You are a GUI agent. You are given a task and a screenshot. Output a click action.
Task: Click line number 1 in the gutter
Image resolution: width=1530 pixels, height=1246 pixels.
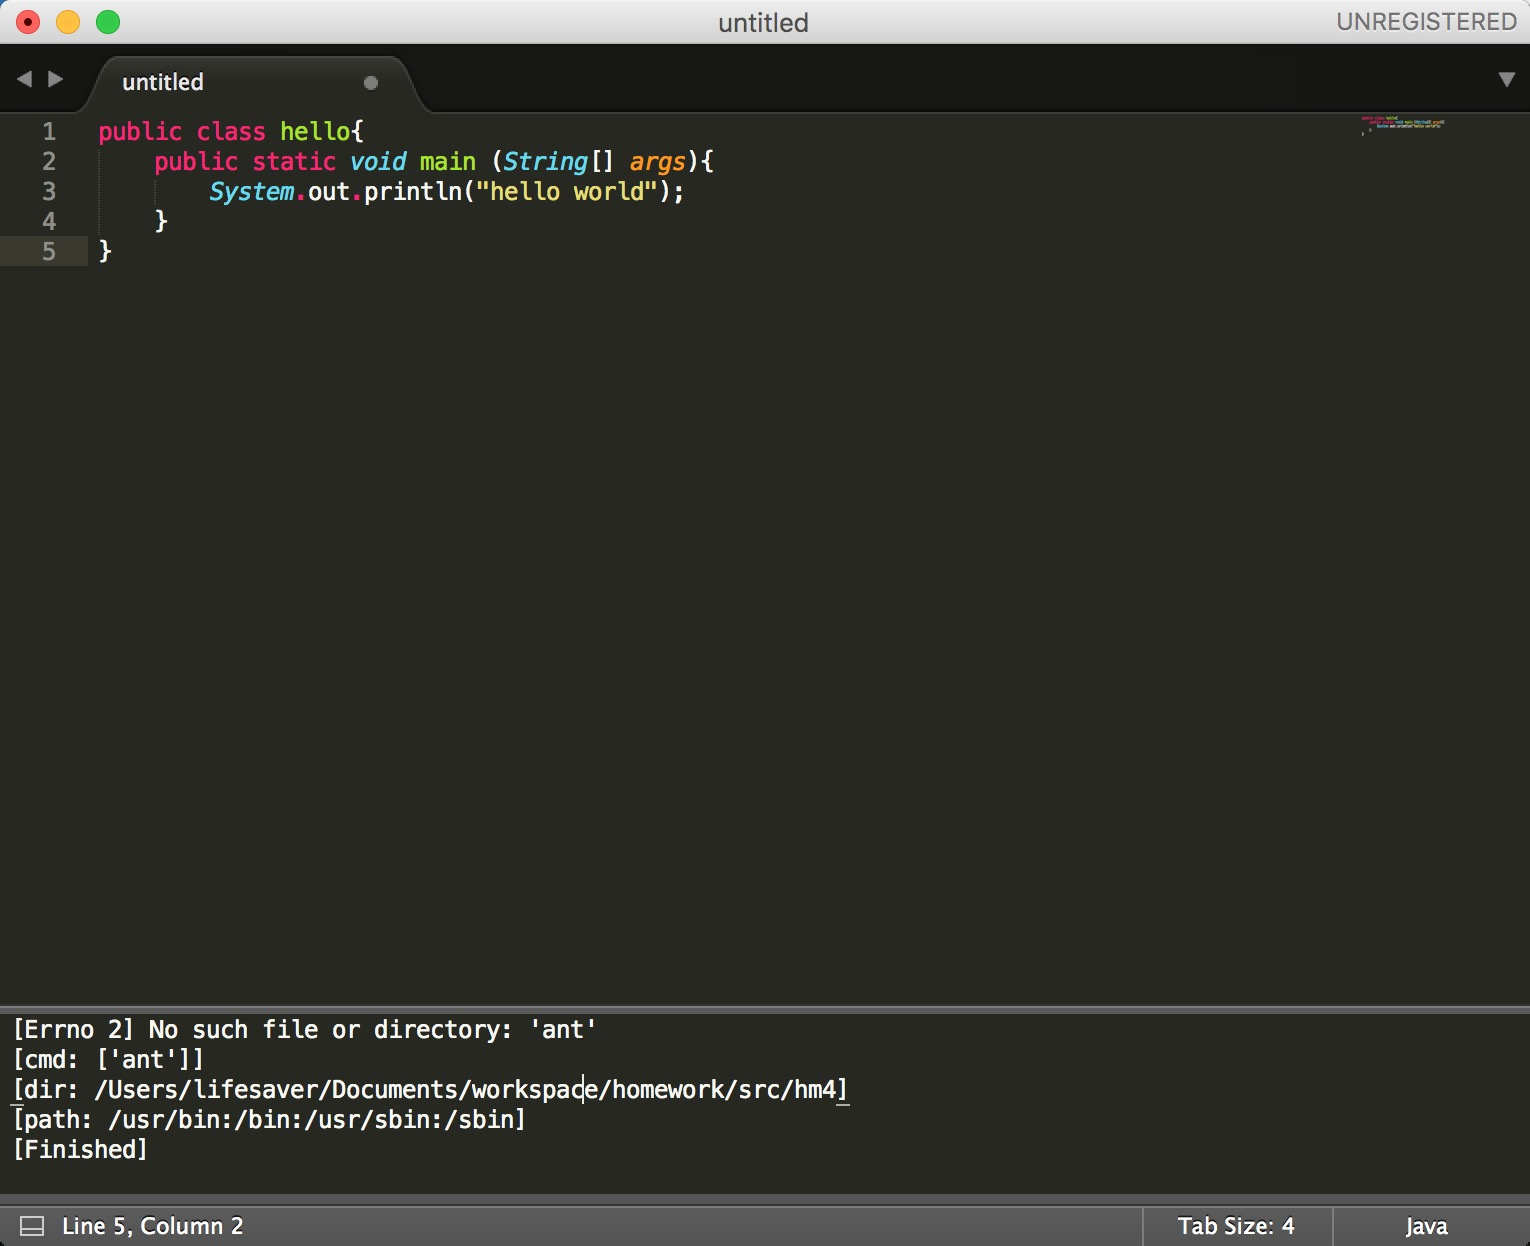48,131
